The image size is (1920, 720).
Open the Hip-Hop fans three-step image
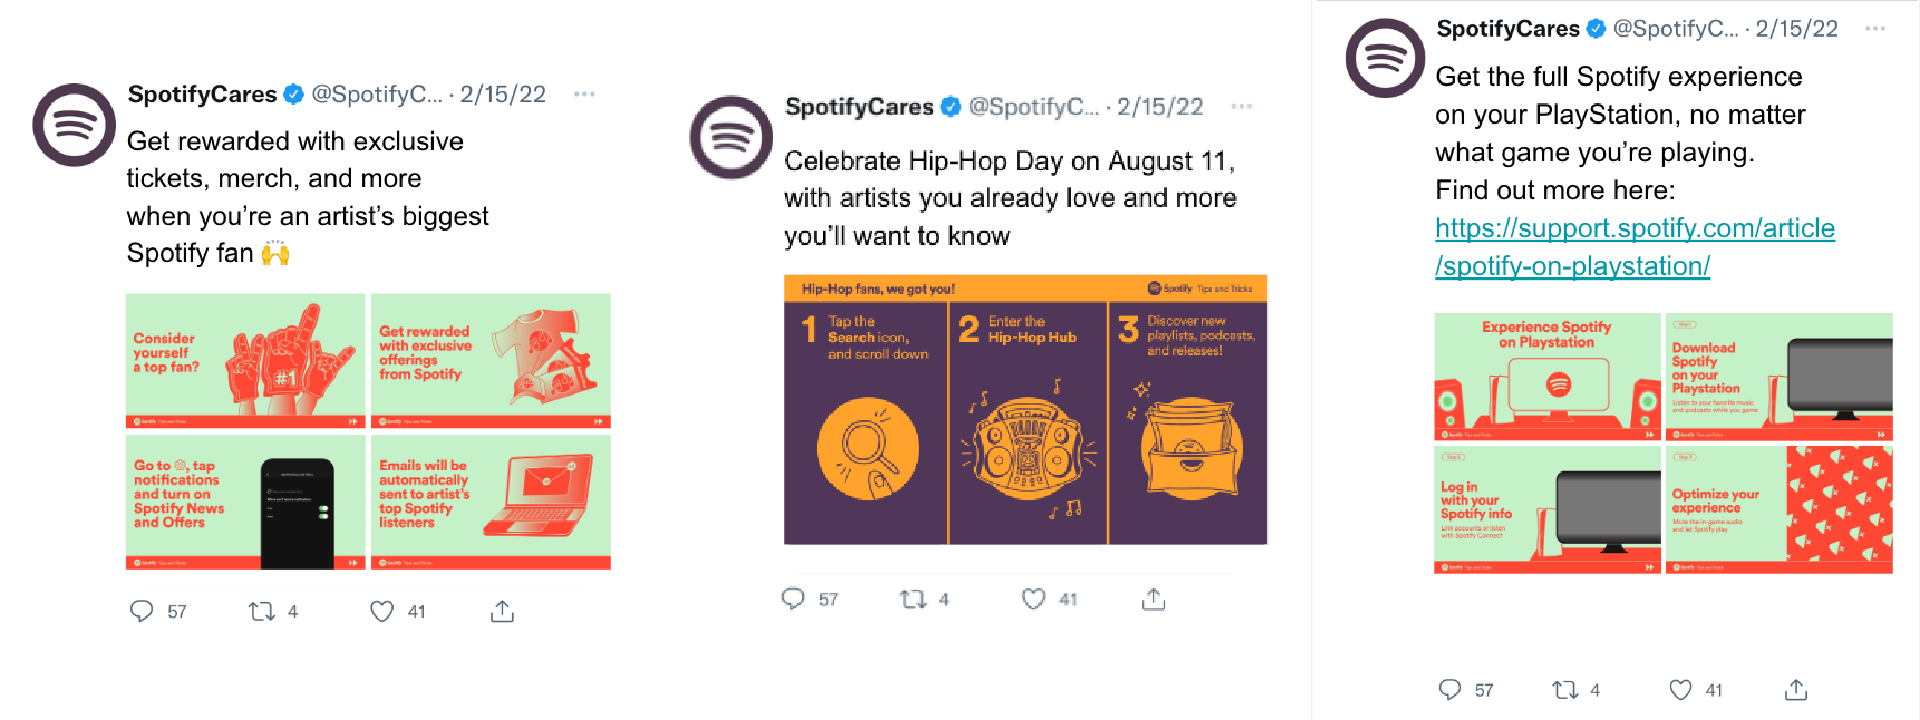tap(1025, 410)
